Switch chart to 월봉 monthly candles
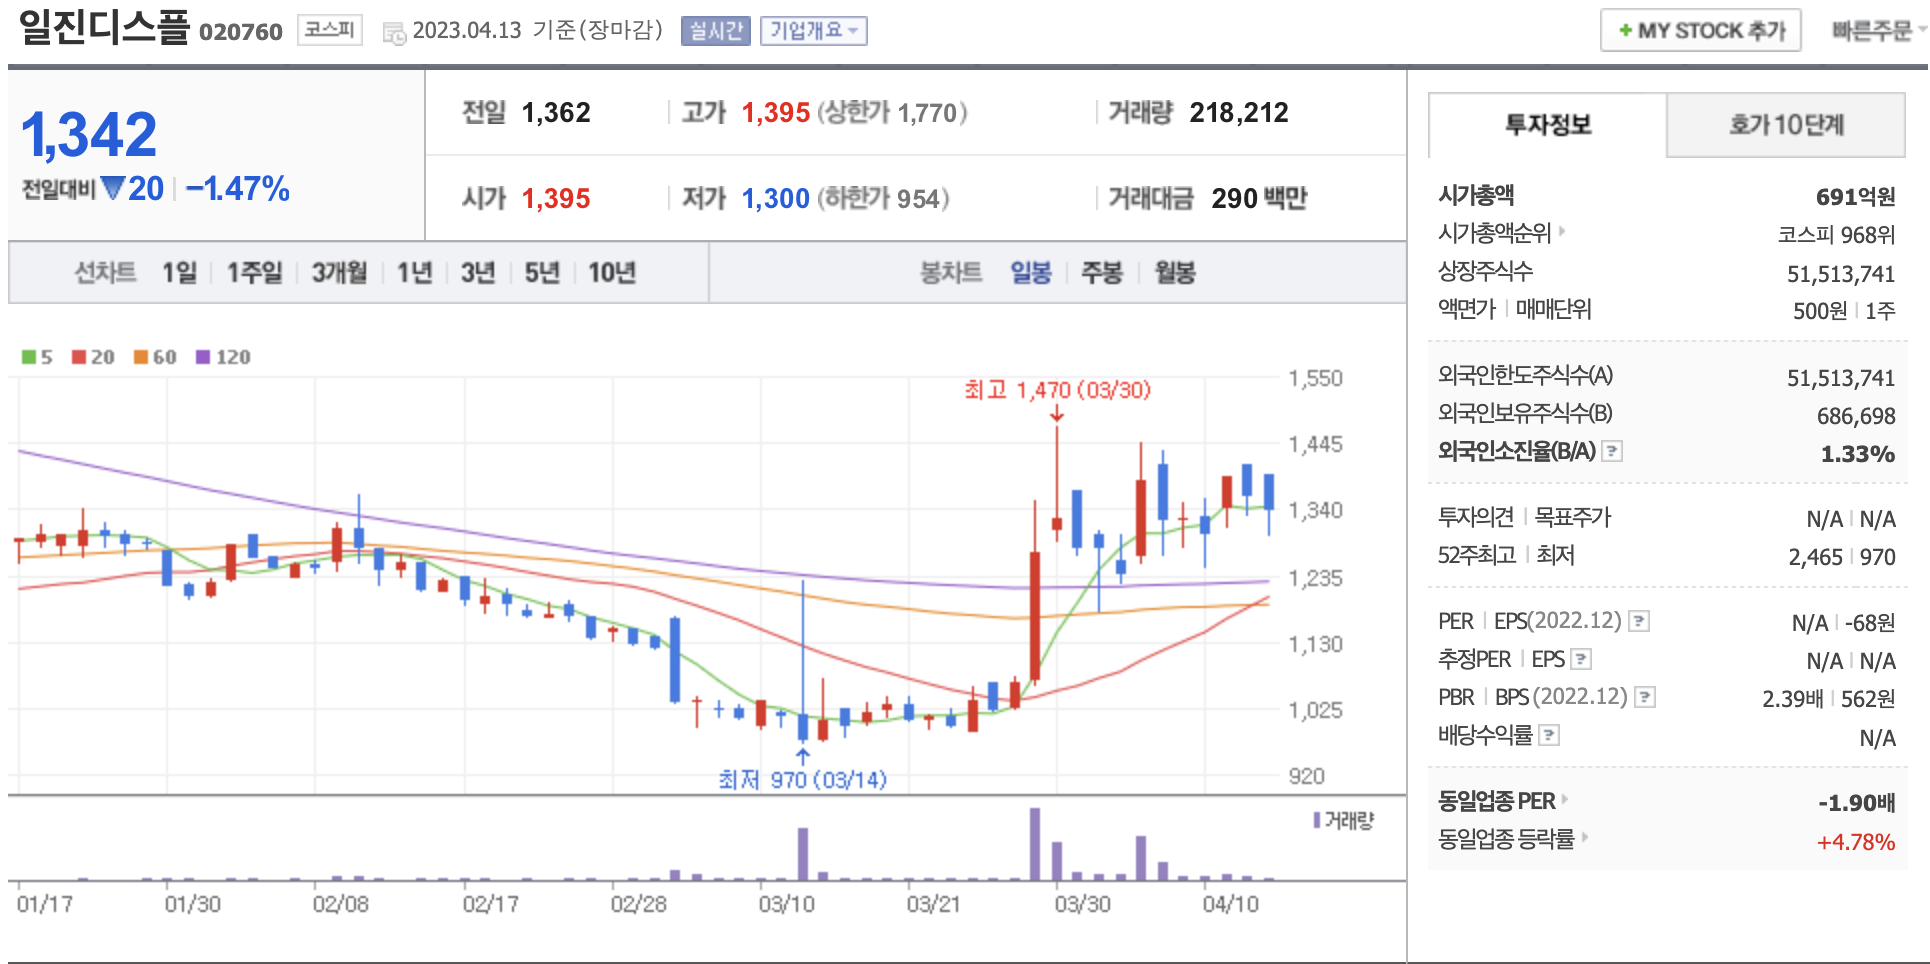 click(1175, 272)
